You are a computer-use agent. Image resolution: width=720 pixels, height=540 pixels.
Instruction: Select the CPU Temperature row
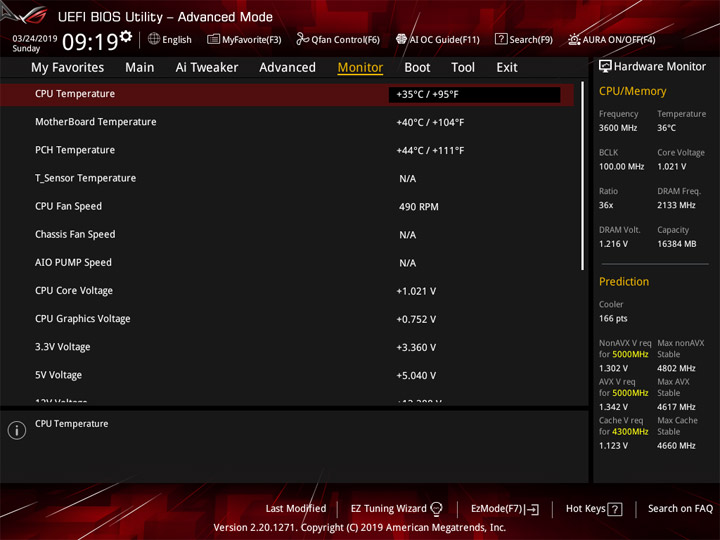(287, 94)
